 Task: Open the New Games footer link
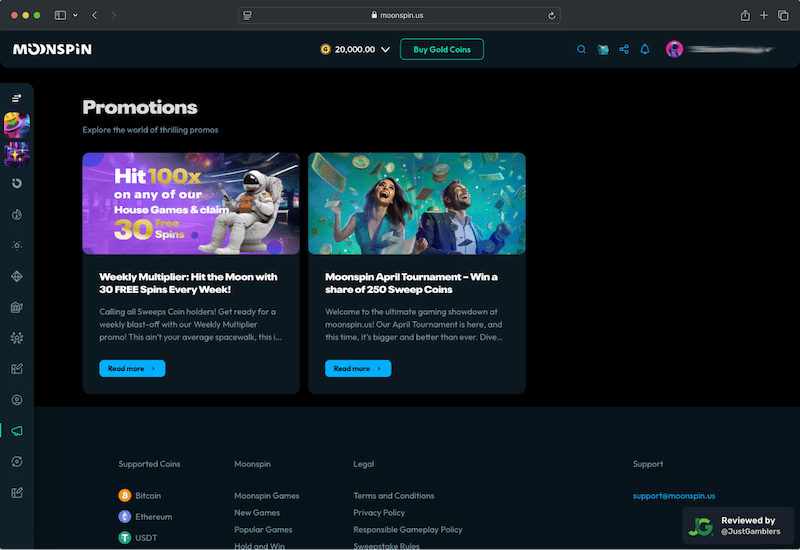click(x=257, y=513)
